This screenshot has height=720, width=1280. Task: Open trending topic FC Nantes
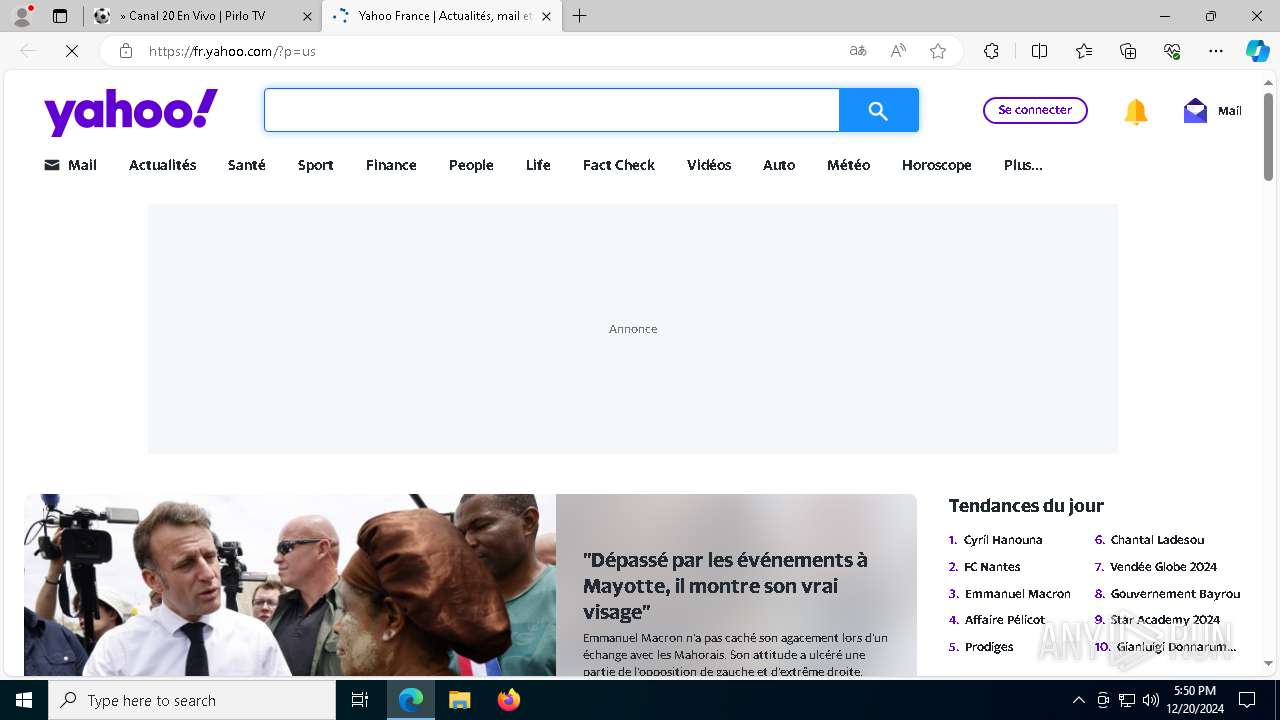(992, 567)
